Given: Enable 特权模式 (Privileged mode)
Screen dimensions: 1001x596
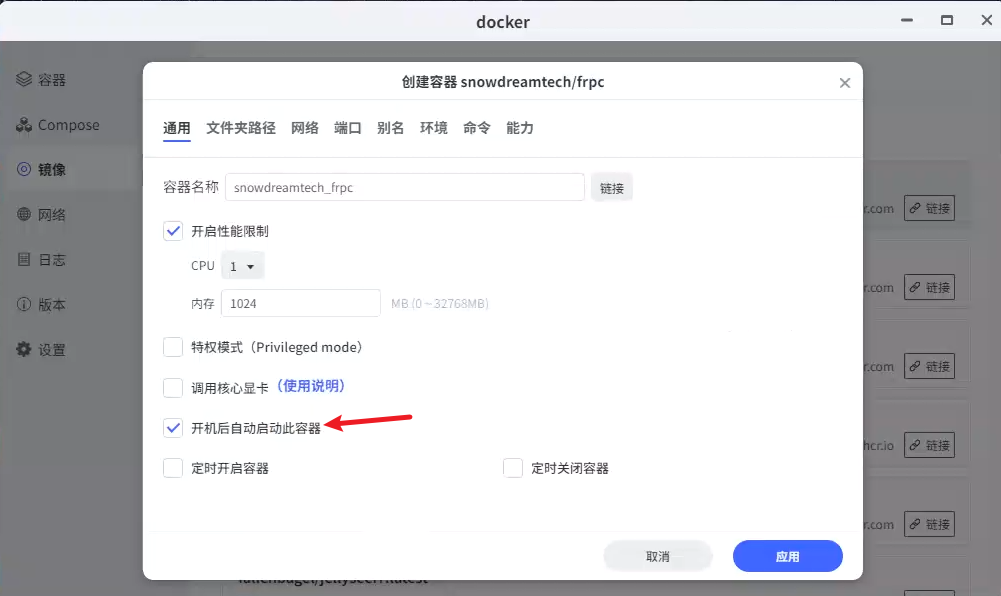Looking at the screenshot, I should point(172,347).
